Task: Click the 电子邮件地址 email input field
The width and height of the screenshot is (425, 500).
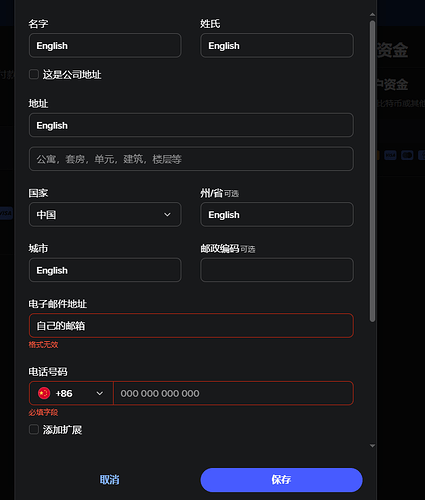Action: [191, 326]
